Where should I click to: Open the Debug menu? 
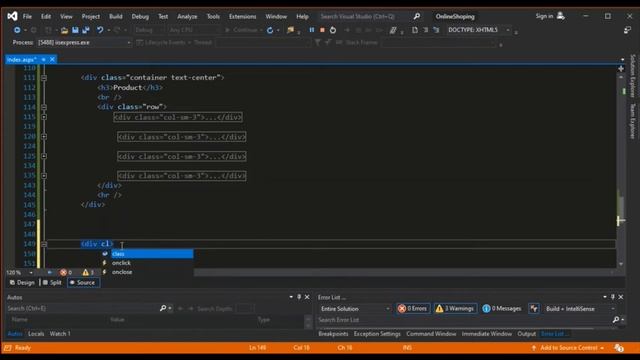[x=140, y=16]
